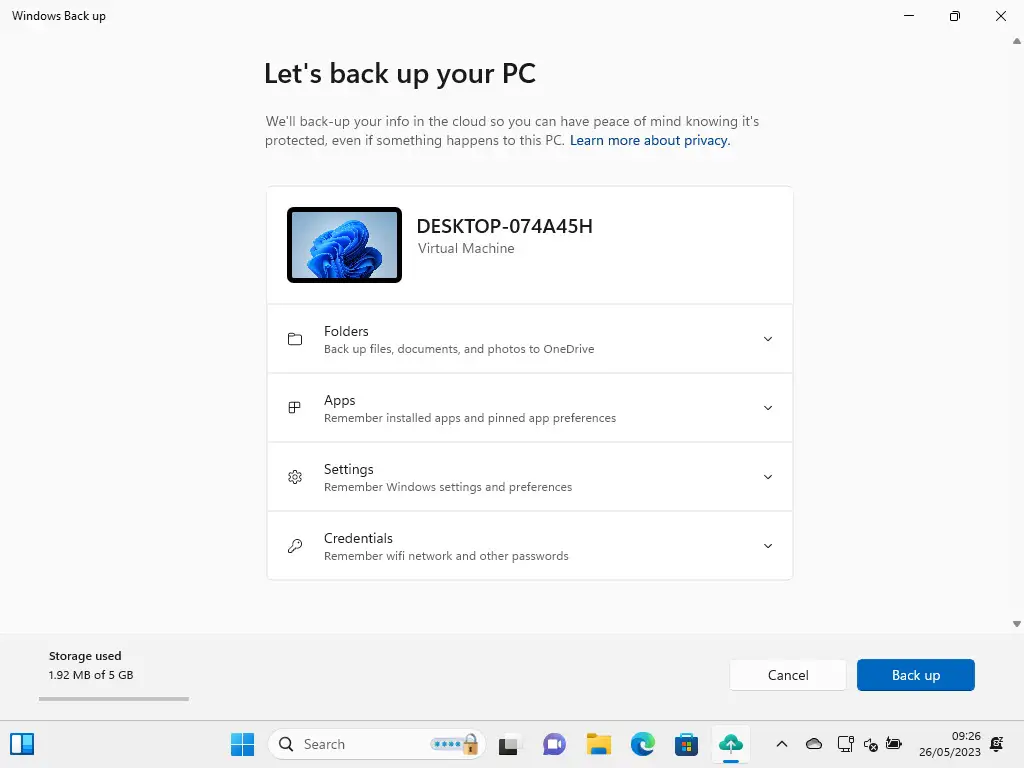Open the Windows Start menu
The image size is (1024, 768).
(242, 744)
